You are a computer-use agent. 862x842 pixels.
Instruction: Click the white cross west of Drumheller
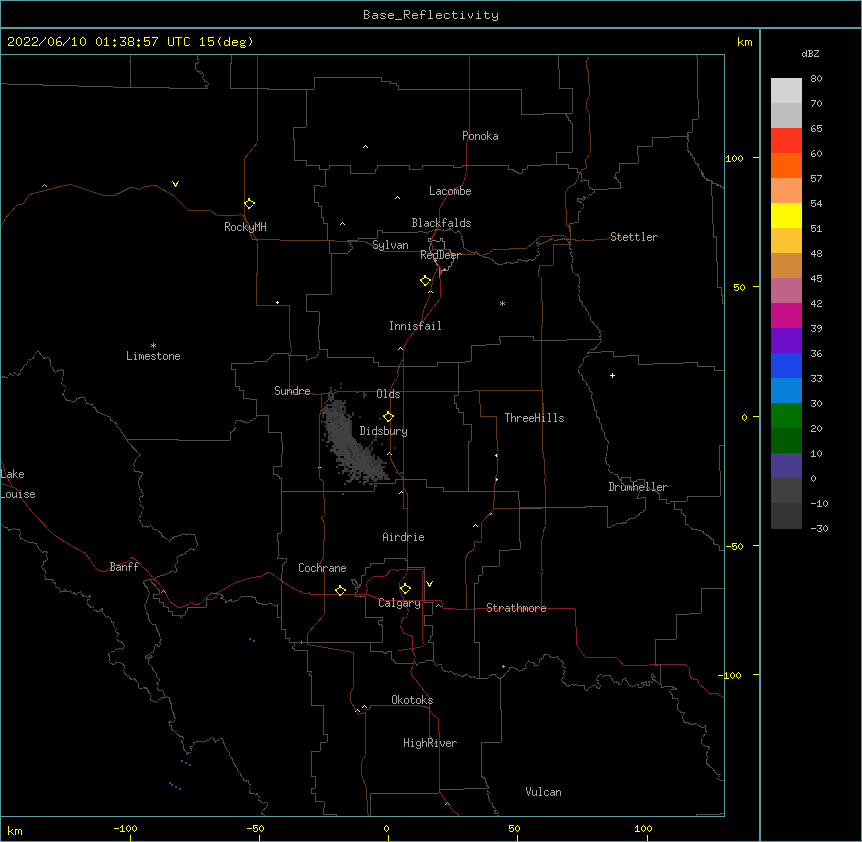tap(612, 375)
